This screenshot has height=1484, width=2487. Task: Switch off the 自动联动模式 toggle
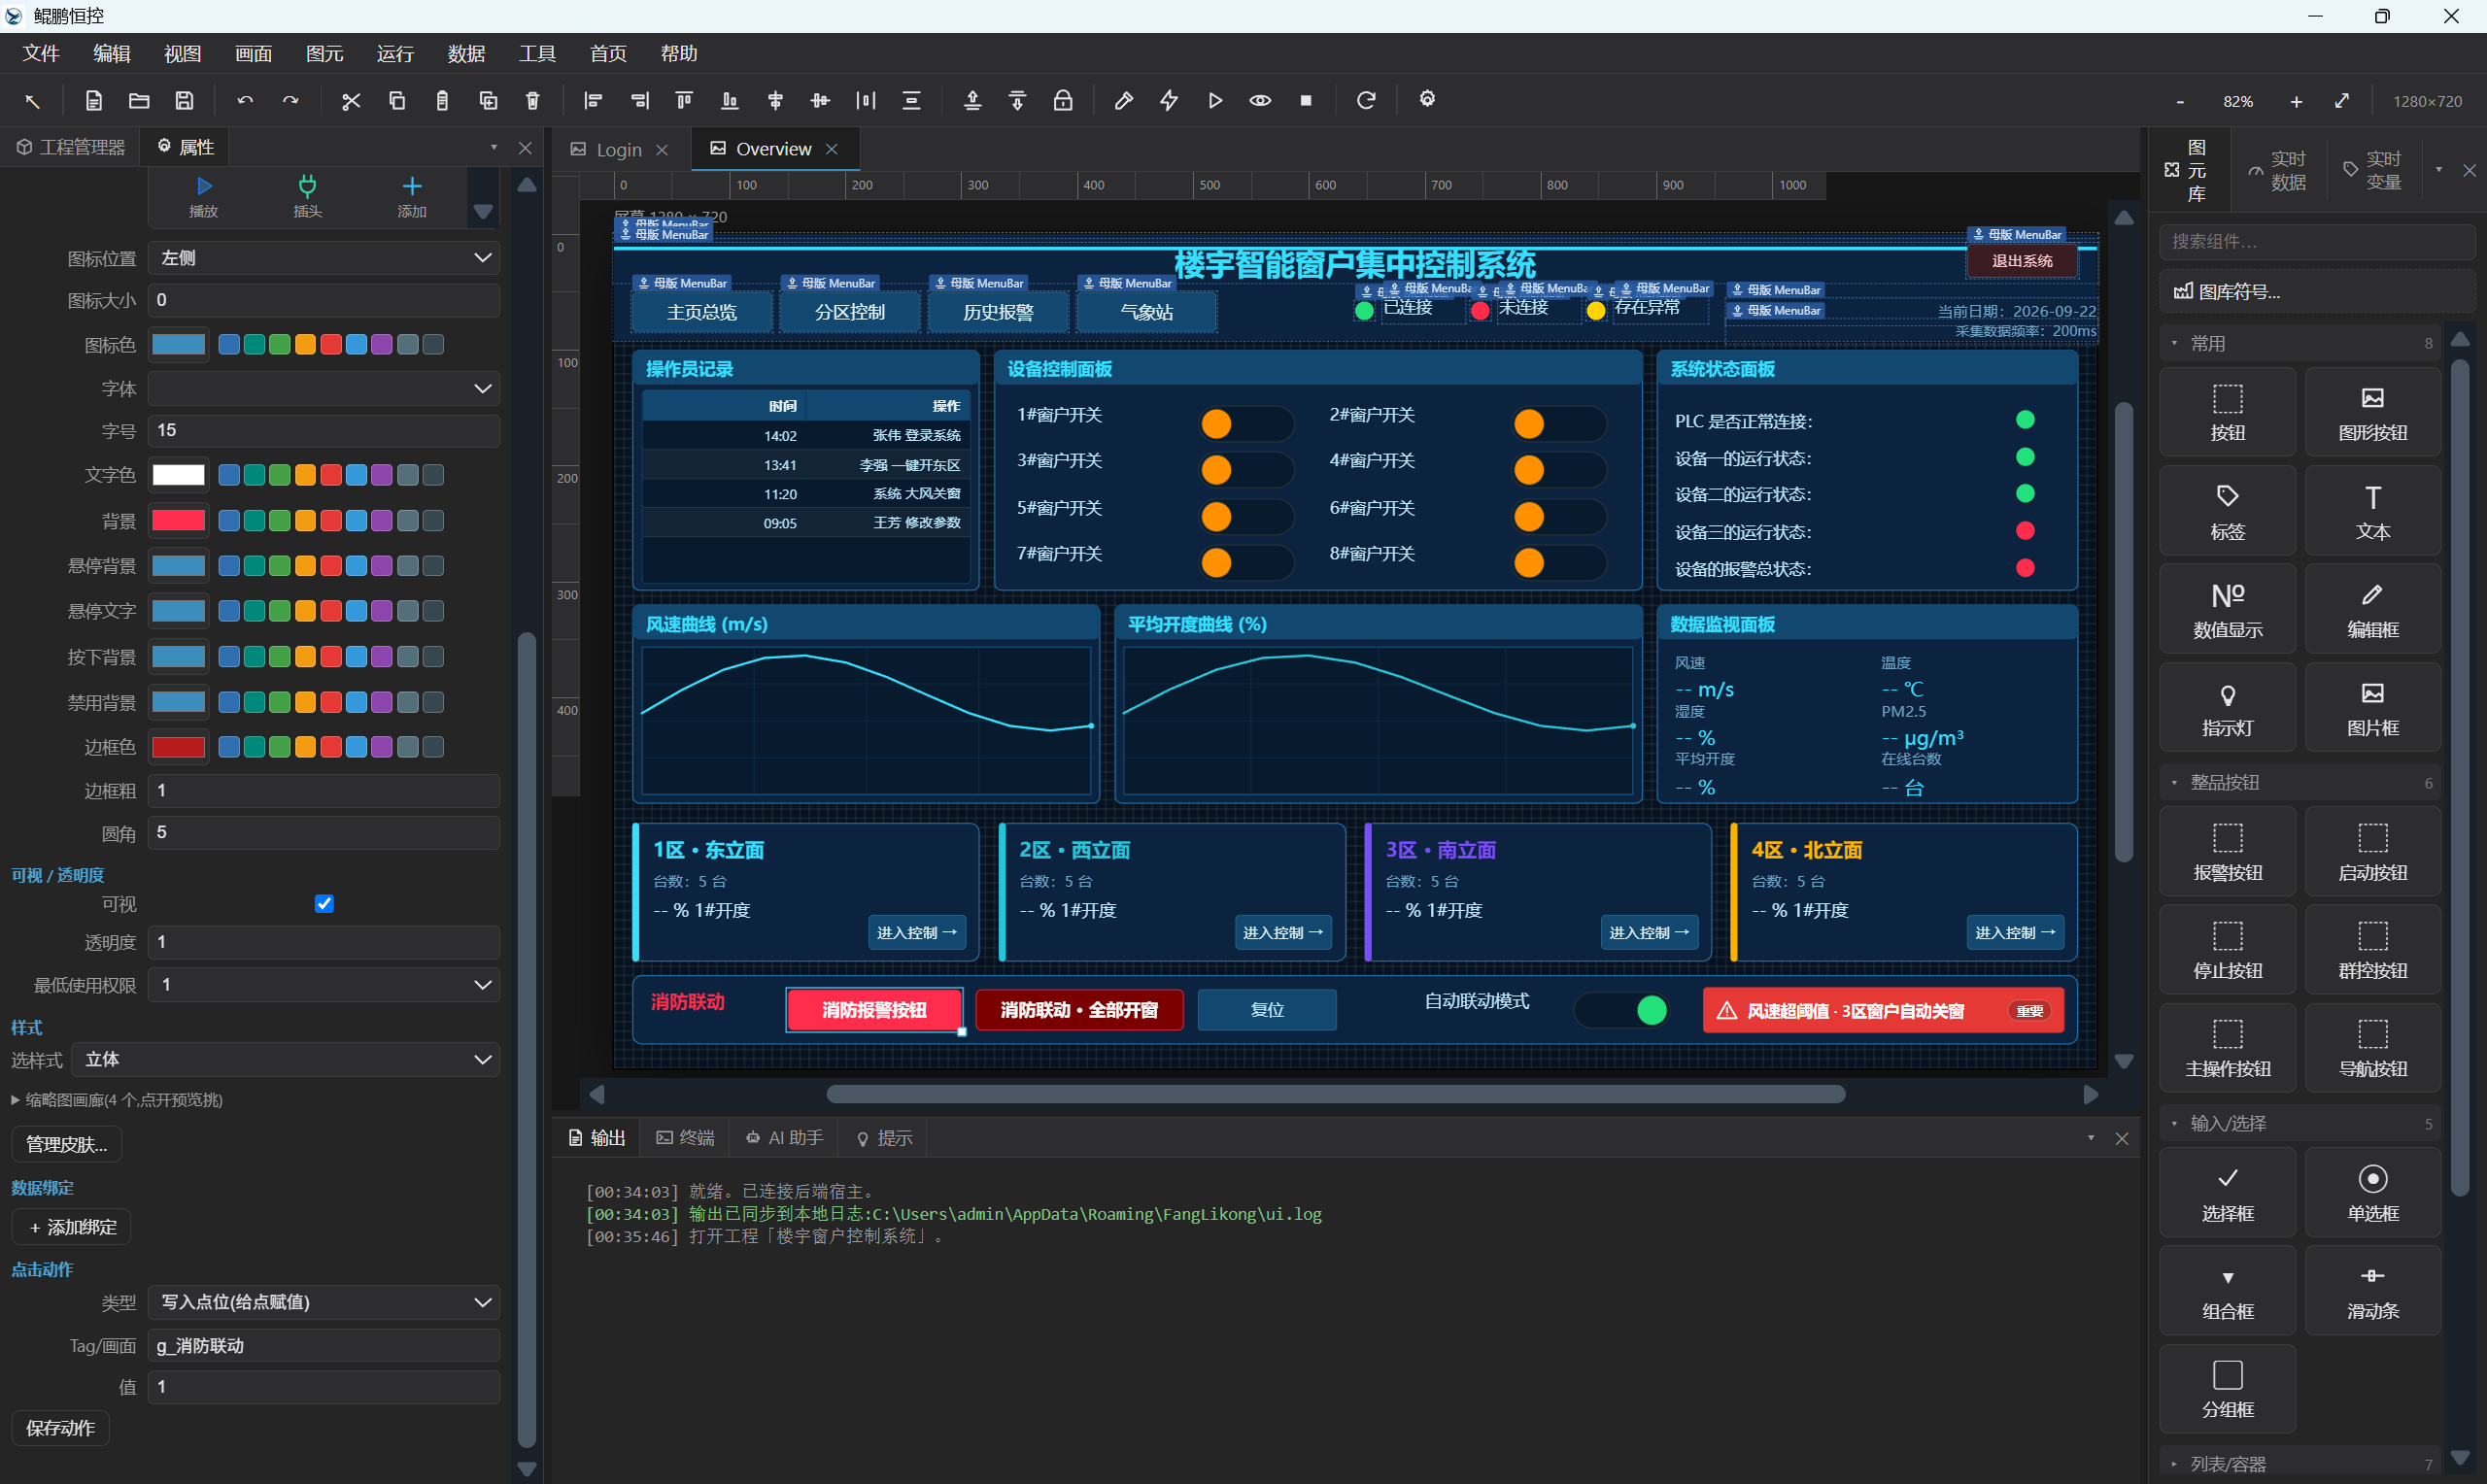[x=1622, y=1010]
